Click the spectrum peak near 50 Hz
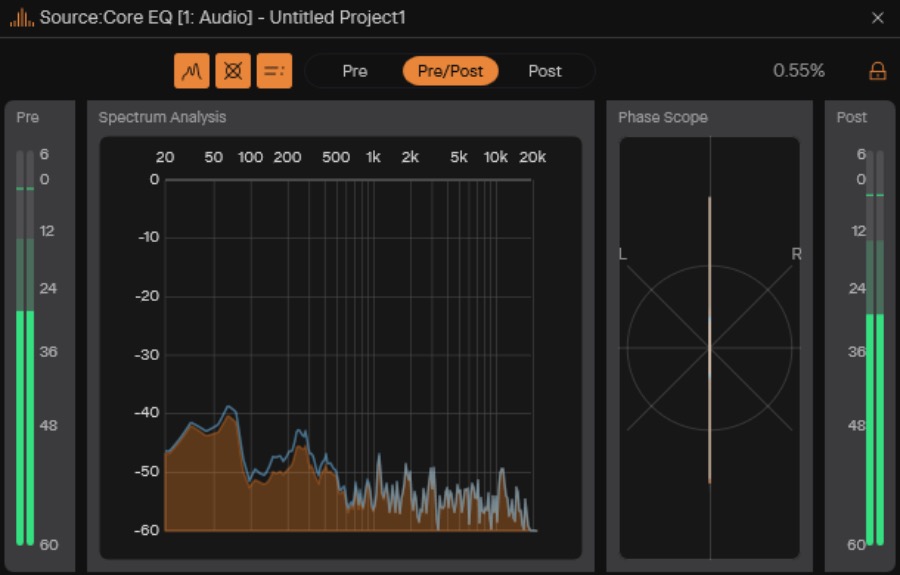The width and height of the screenshot is (900, 575). coord(230,408)
